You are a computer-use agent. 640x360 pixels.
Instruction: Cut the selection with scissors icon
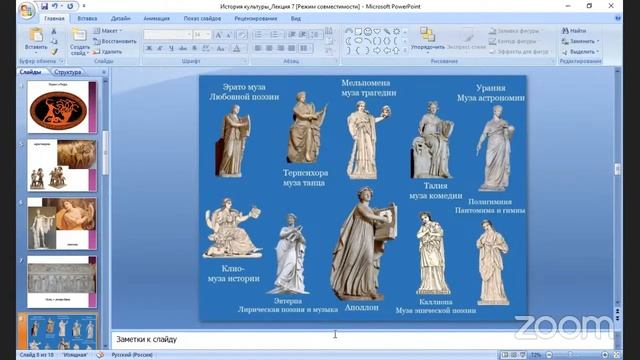54,31
